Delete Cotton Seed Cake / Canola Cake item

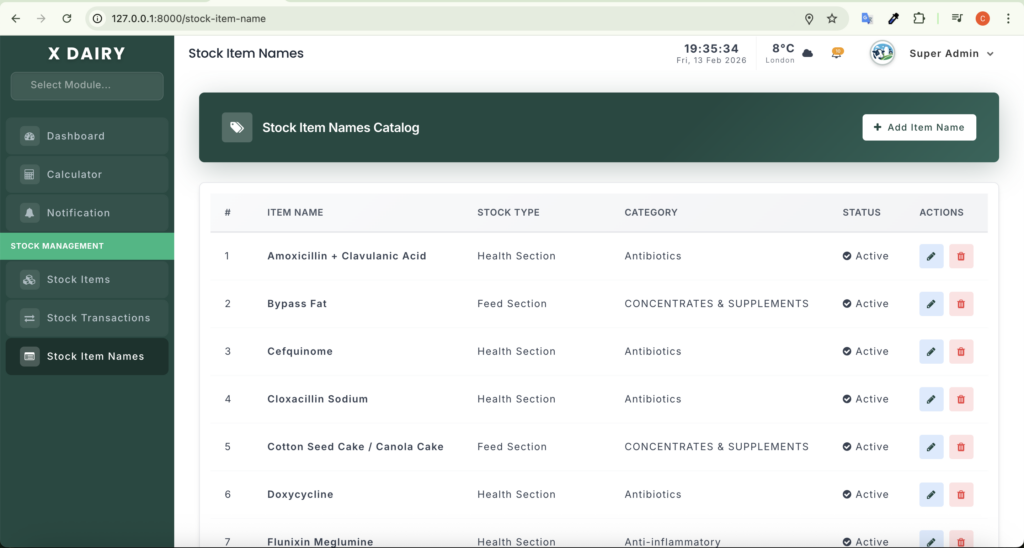pos(961,447)
